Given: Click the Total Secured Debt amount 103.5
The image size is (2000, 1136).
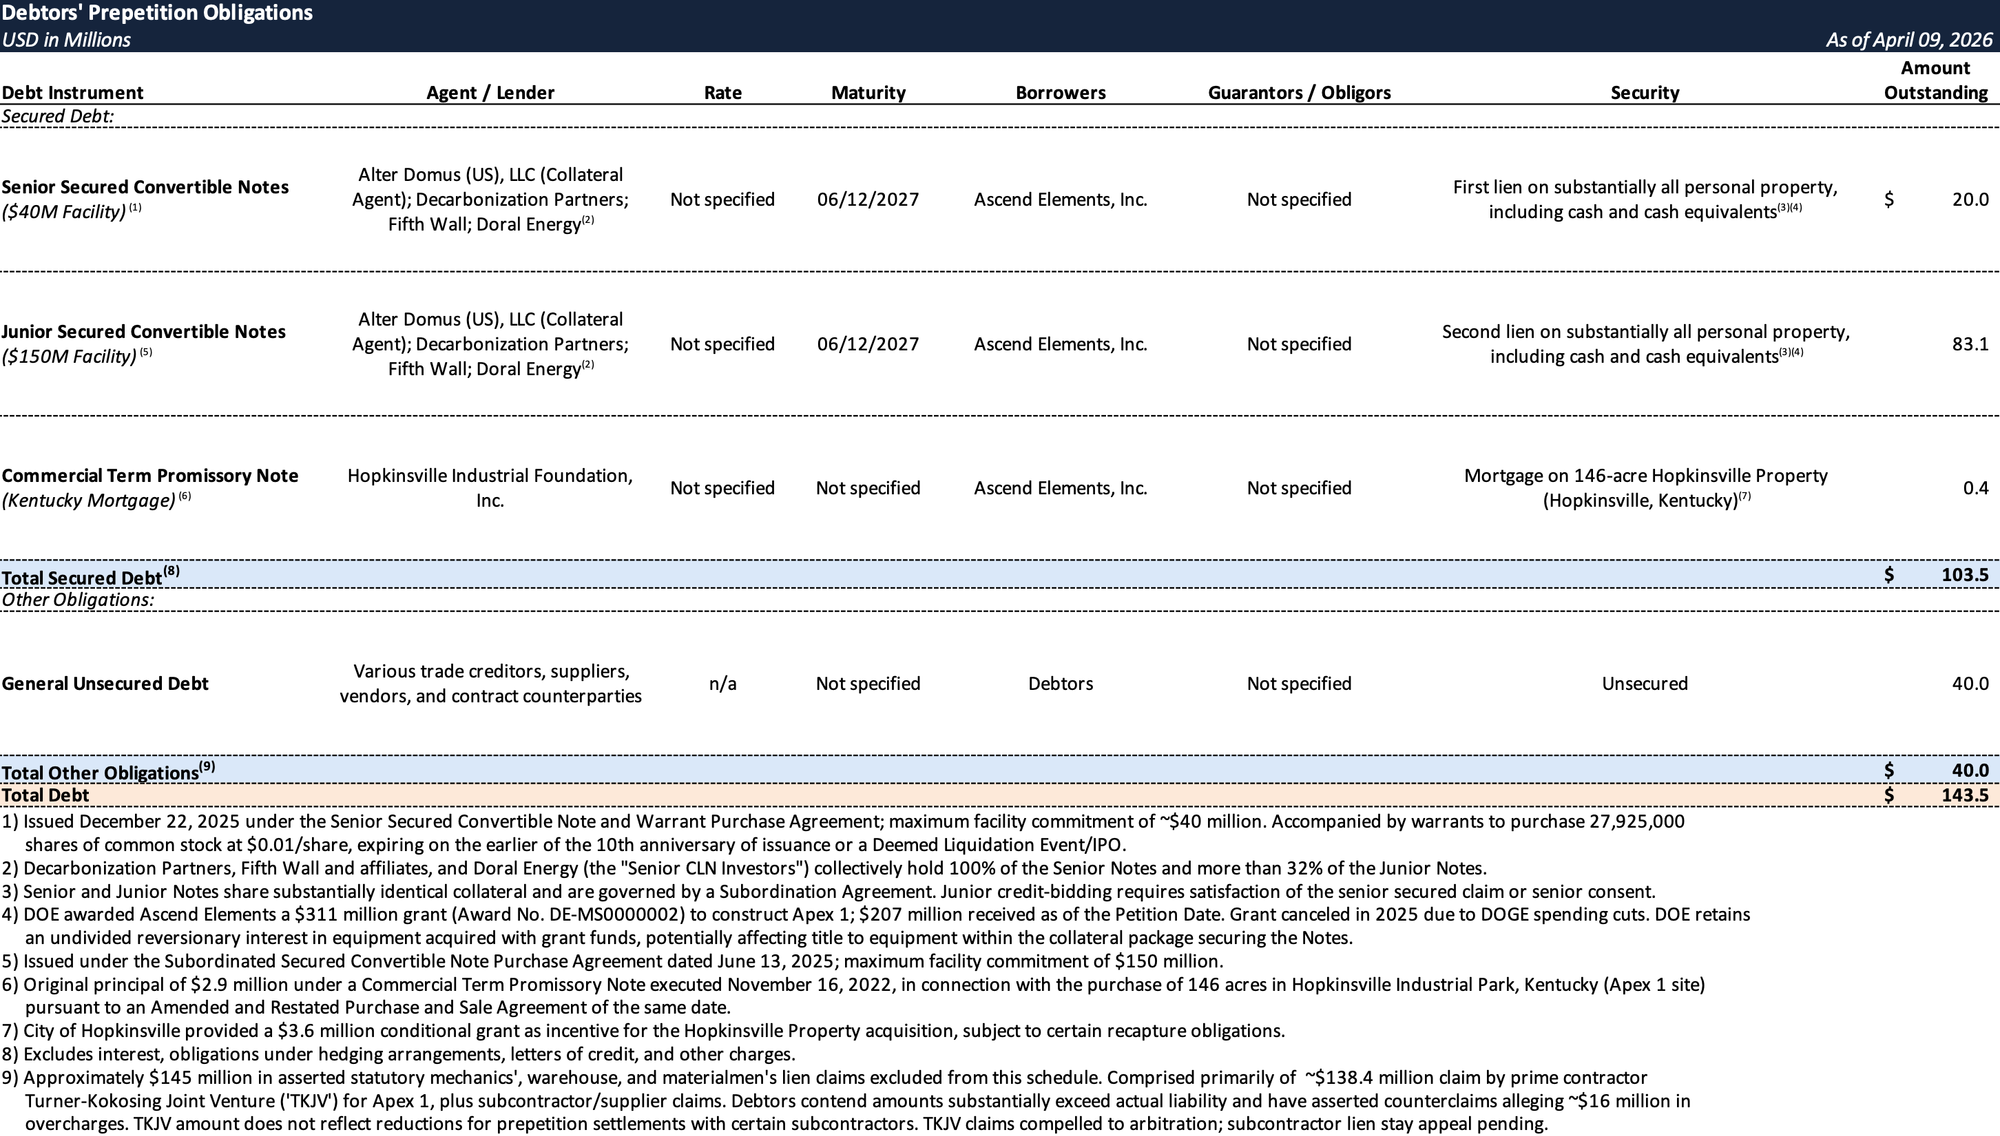Looking at the screenshot, I should pyautogui.click(x=1964, y=575).
